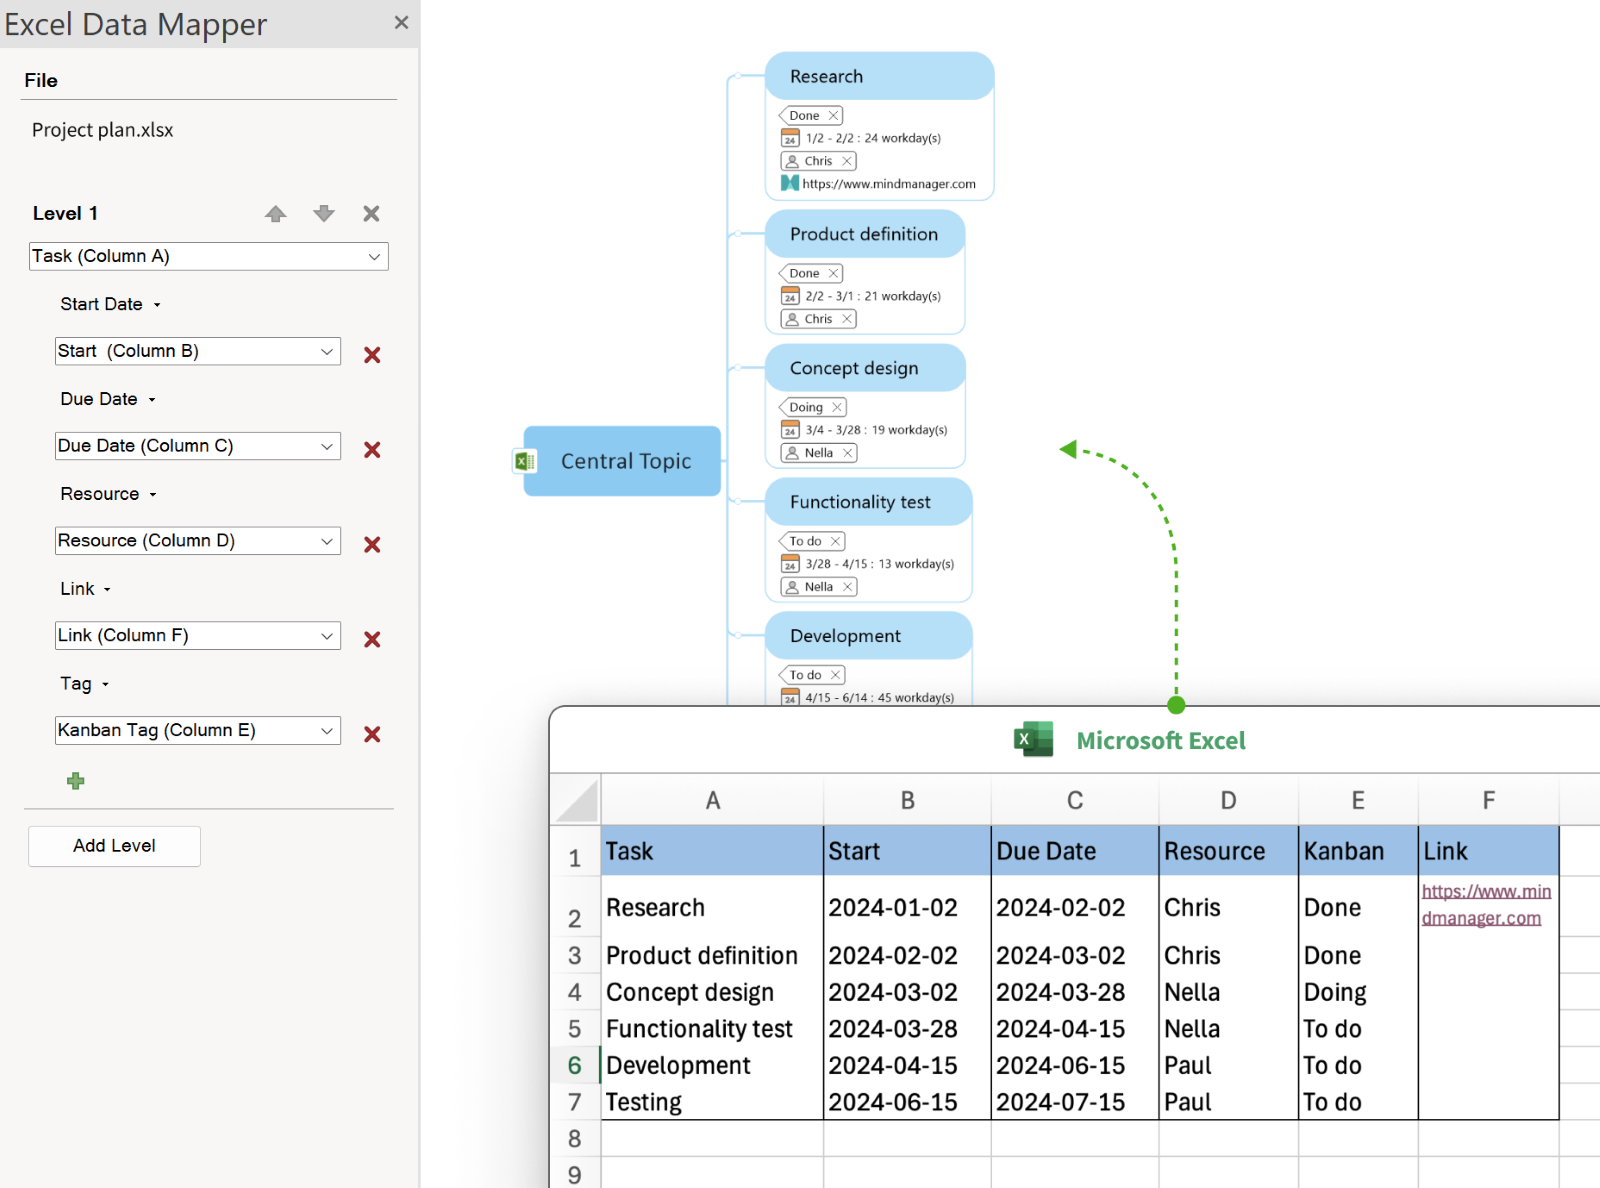This screenshot has width=1600, height=1188.
Task: Move Level 1 mapping down using arrow icon
Action: 323,213
